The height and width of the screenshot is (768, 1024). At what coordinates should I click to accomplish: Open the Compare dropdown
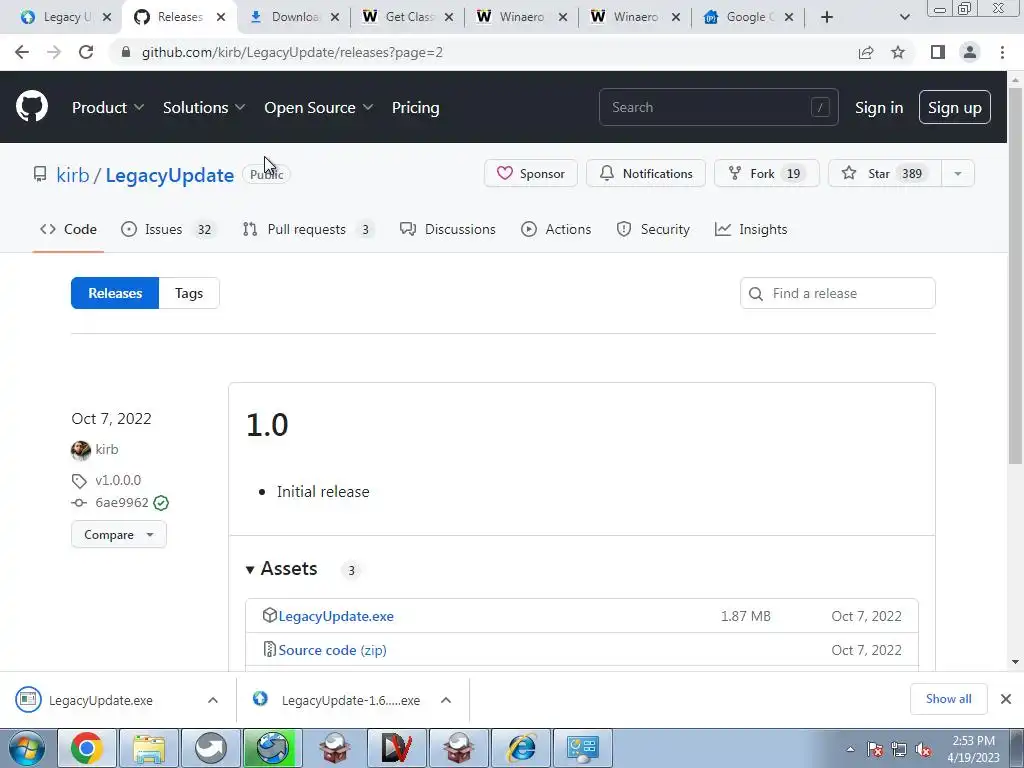tap(119, 535)
